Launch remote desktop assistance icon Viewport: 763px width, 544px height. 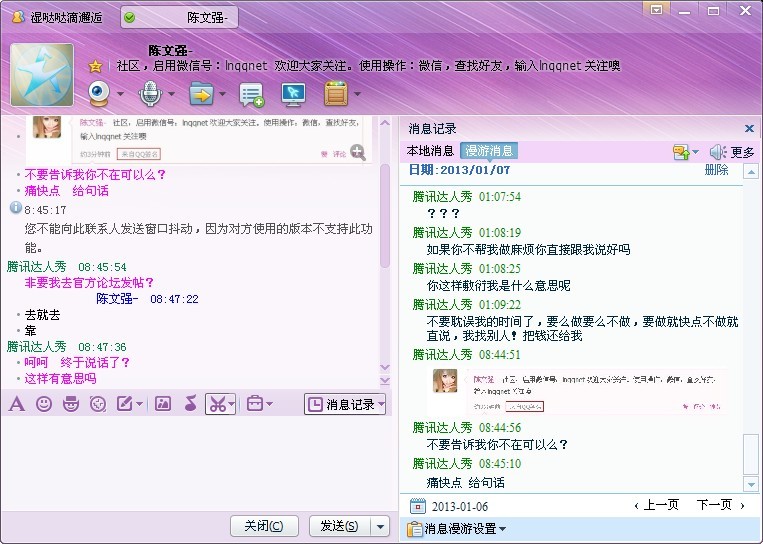tap(293, 94)
